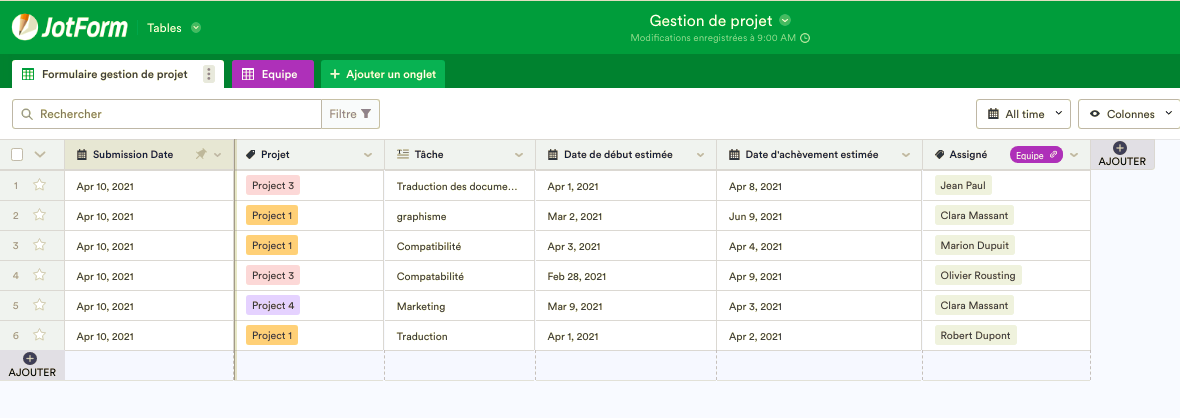Open the Filtre filter button
The width and height of the screenshot is (1180, 418).
pos(351,114)
